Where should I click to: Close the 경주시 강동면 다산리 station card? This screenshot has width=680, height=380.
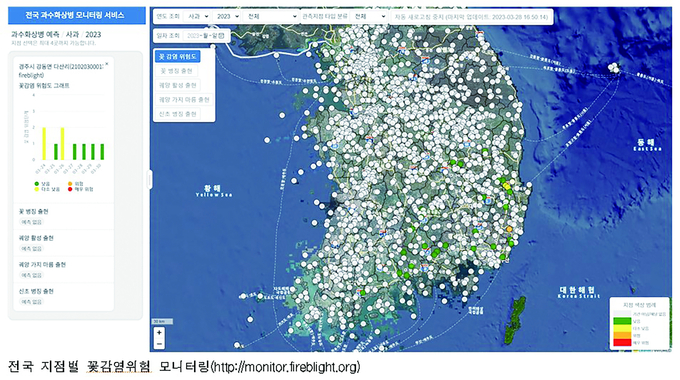tap(107, 64)
